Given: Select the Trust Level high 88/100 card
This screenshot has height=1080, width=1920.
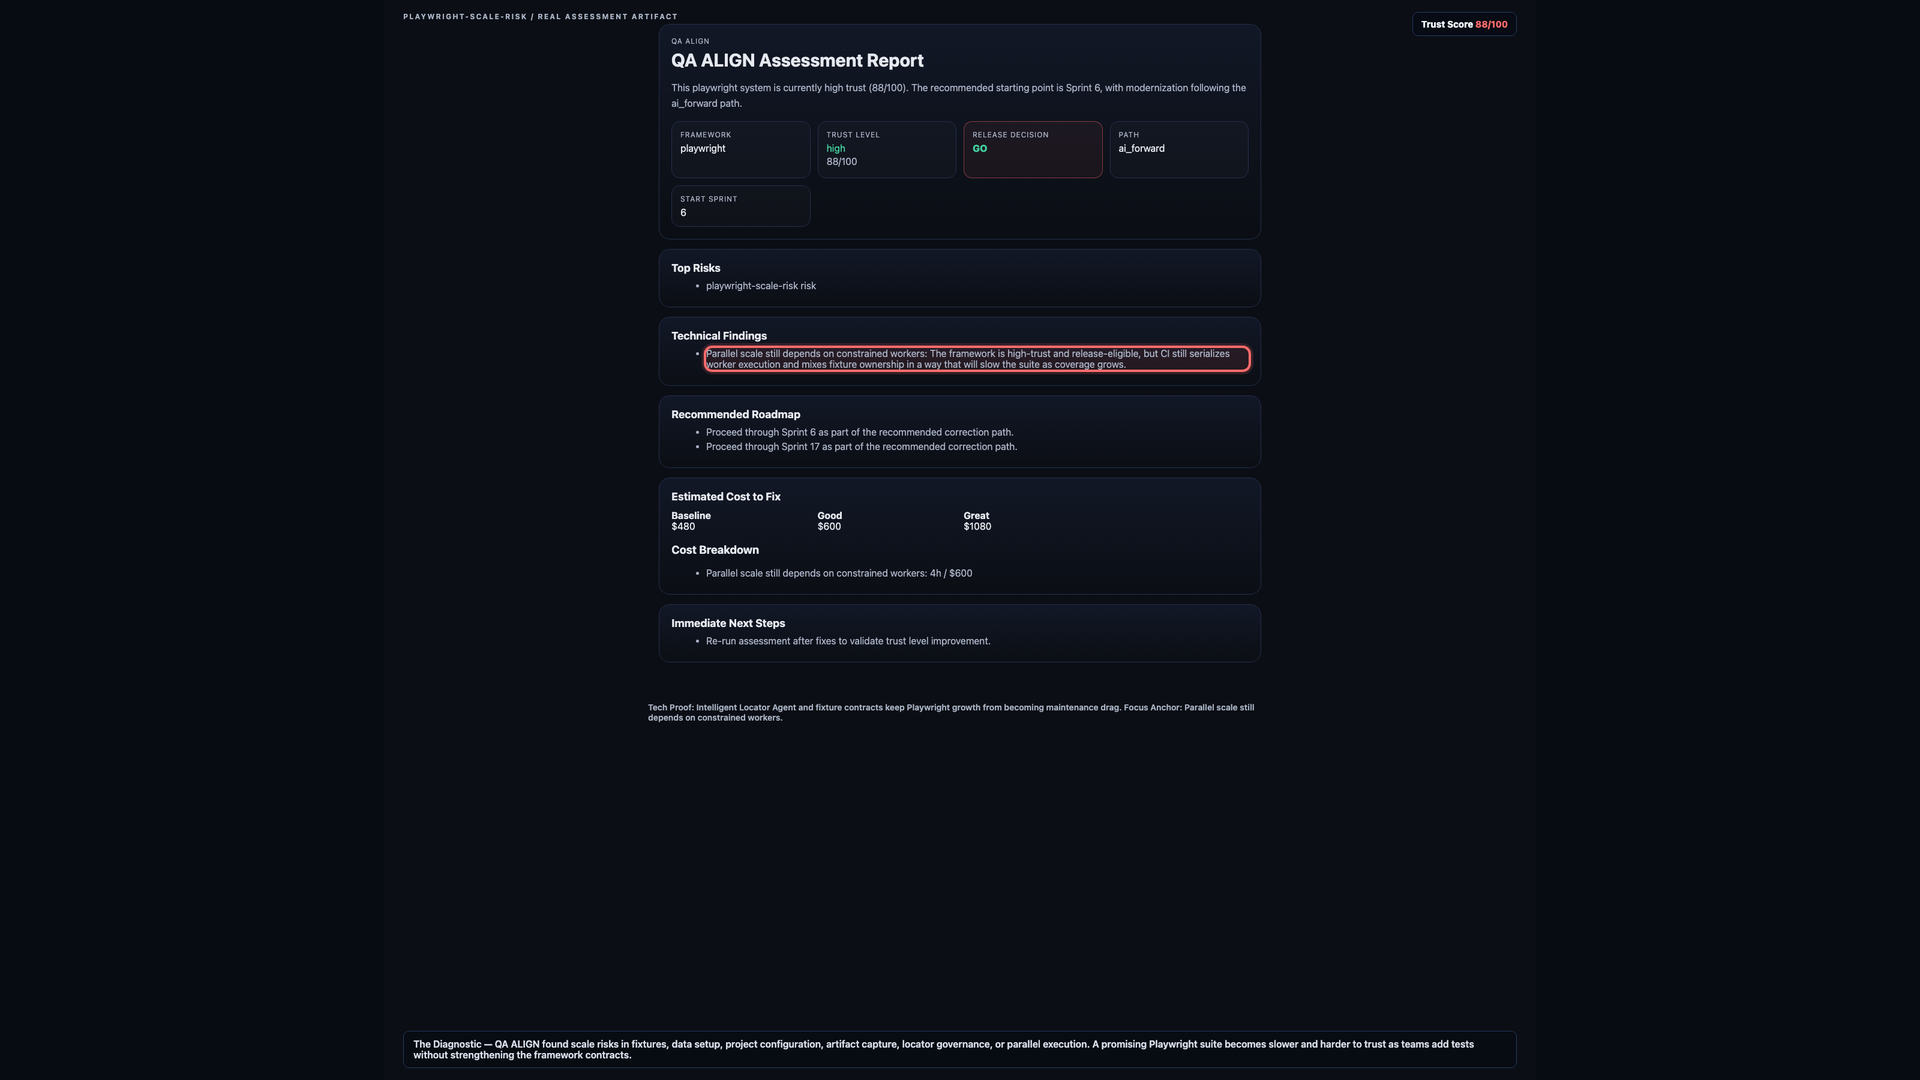Looking at the screenshot, I should coord(886,150).
